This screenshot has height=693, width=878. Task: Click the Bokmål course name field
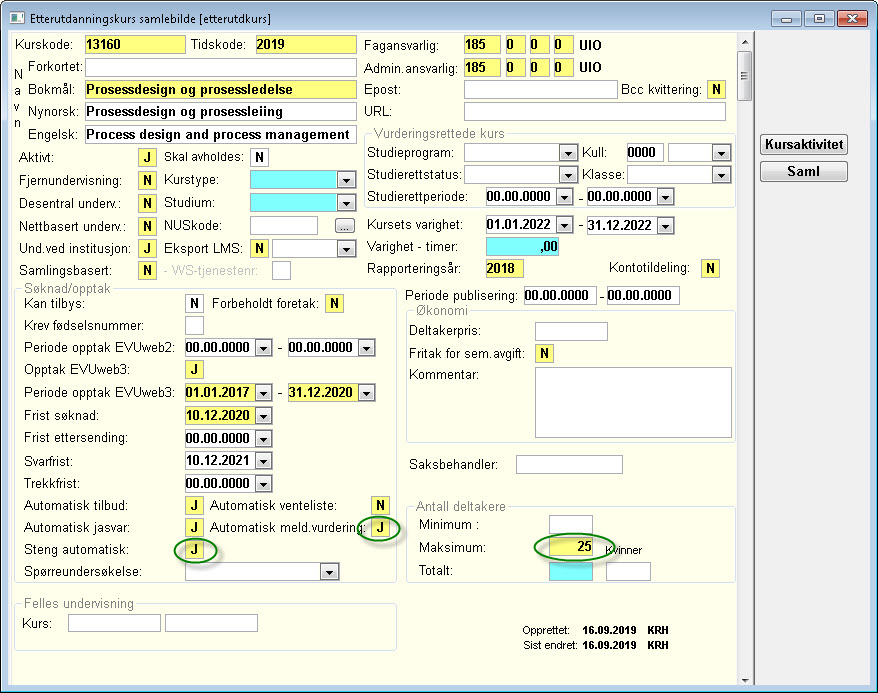coord(221,90)
